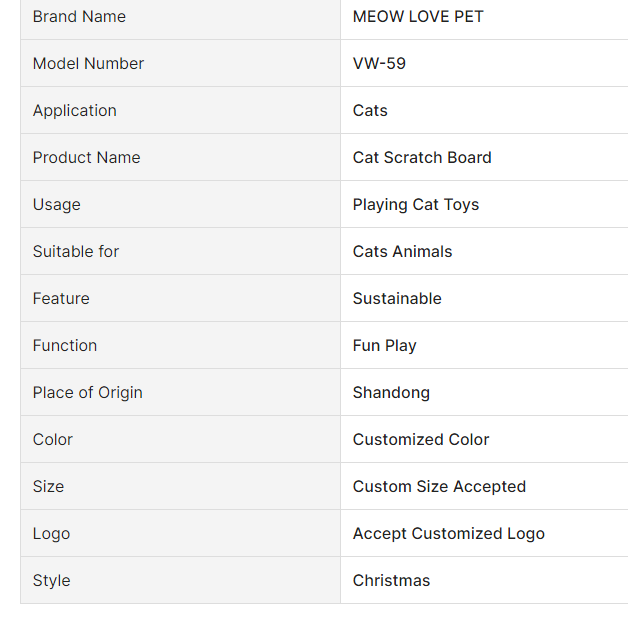Select the 'Cats Animals' value text
This screenshot has width=628, height=624.
click(402, 251)
